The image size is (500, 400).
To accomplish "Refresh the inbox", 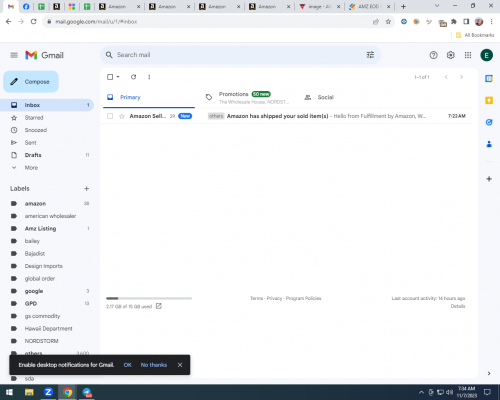I will click(133, 77).
